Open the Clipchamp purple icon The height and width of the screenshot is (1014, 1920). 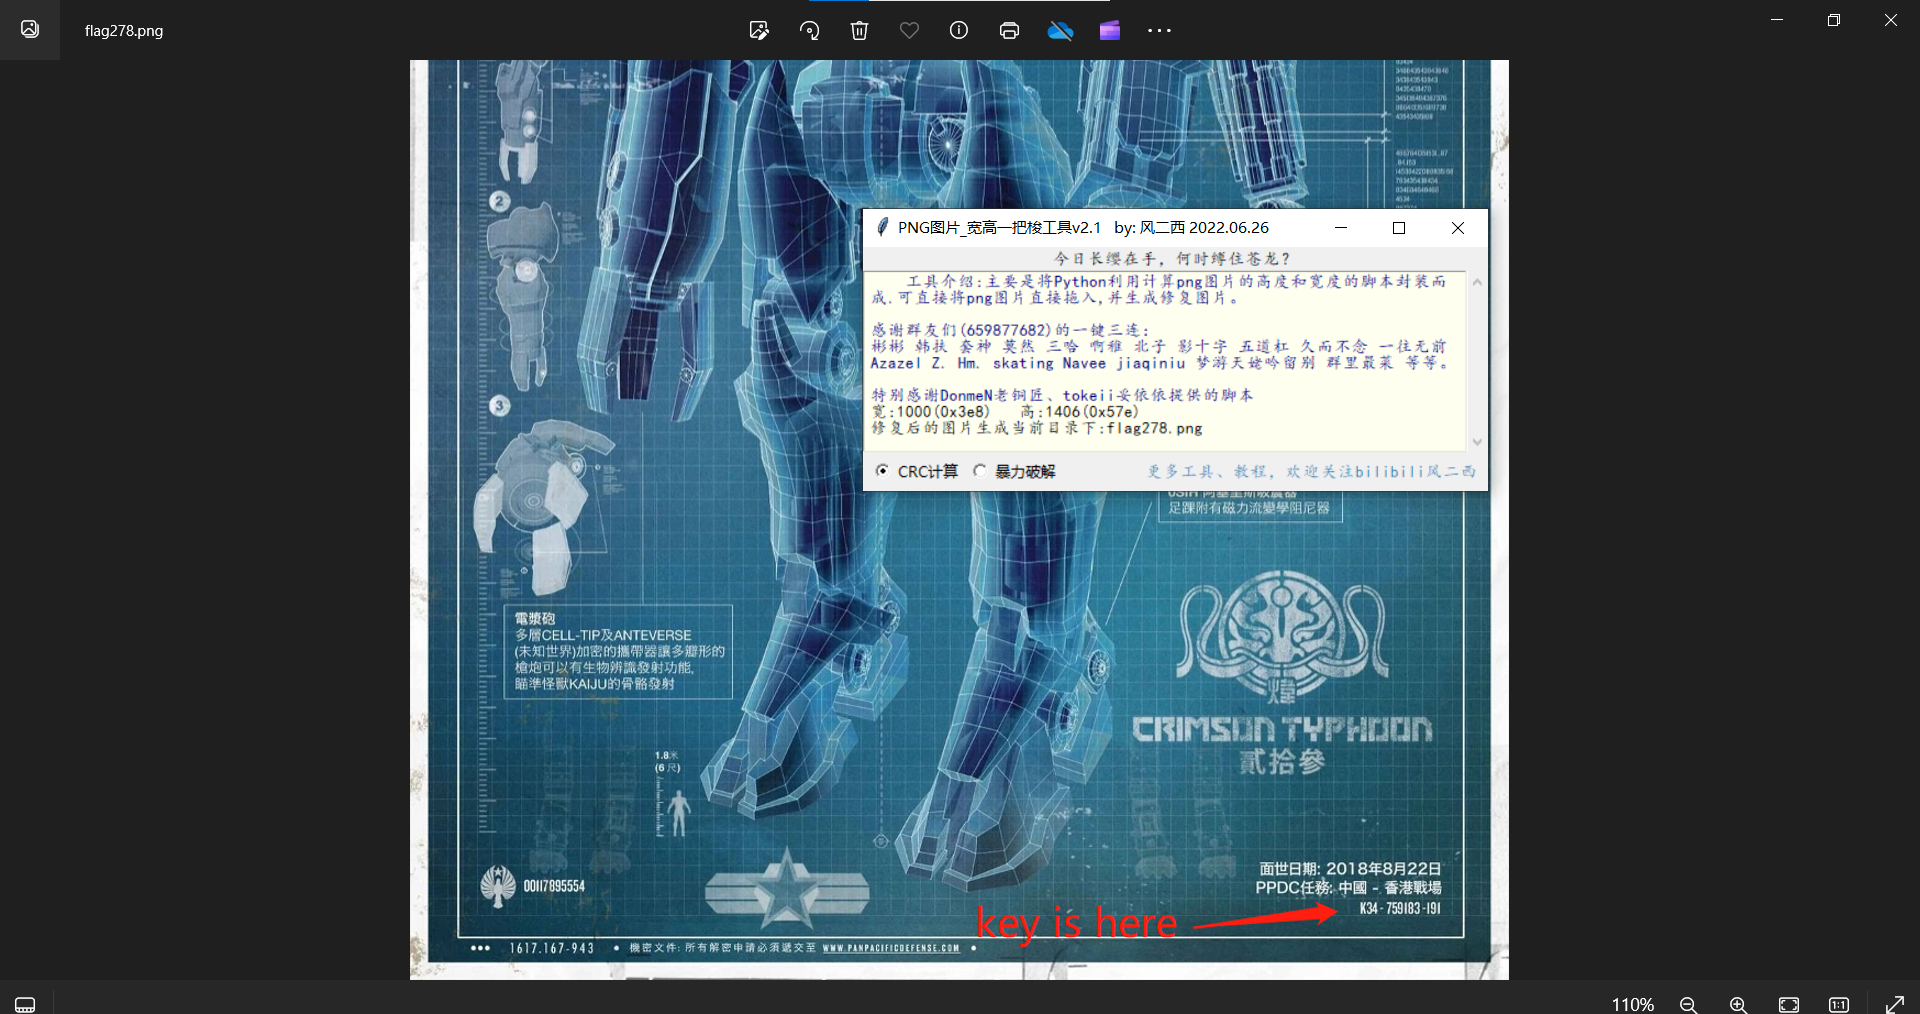click(x=1110, y=31)
